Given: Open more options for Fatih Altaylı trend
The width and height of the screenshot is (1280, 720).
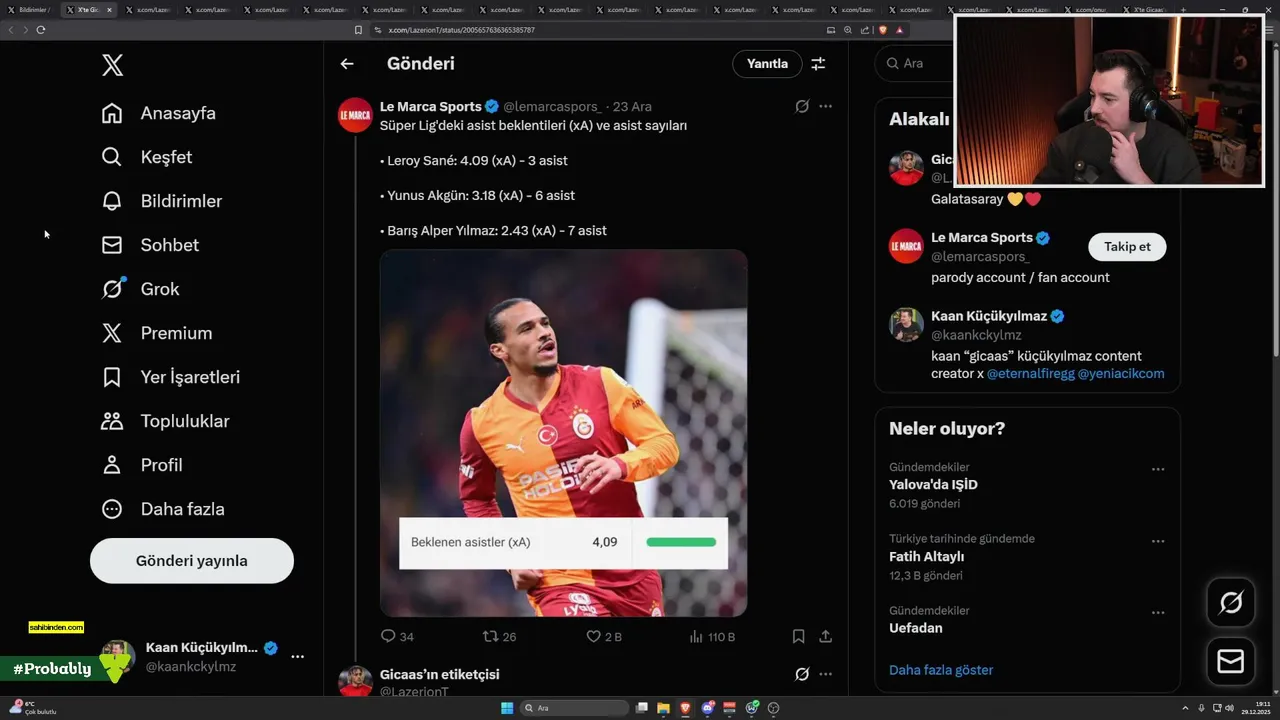Looking at the screenshot, I should [1157, 541].
